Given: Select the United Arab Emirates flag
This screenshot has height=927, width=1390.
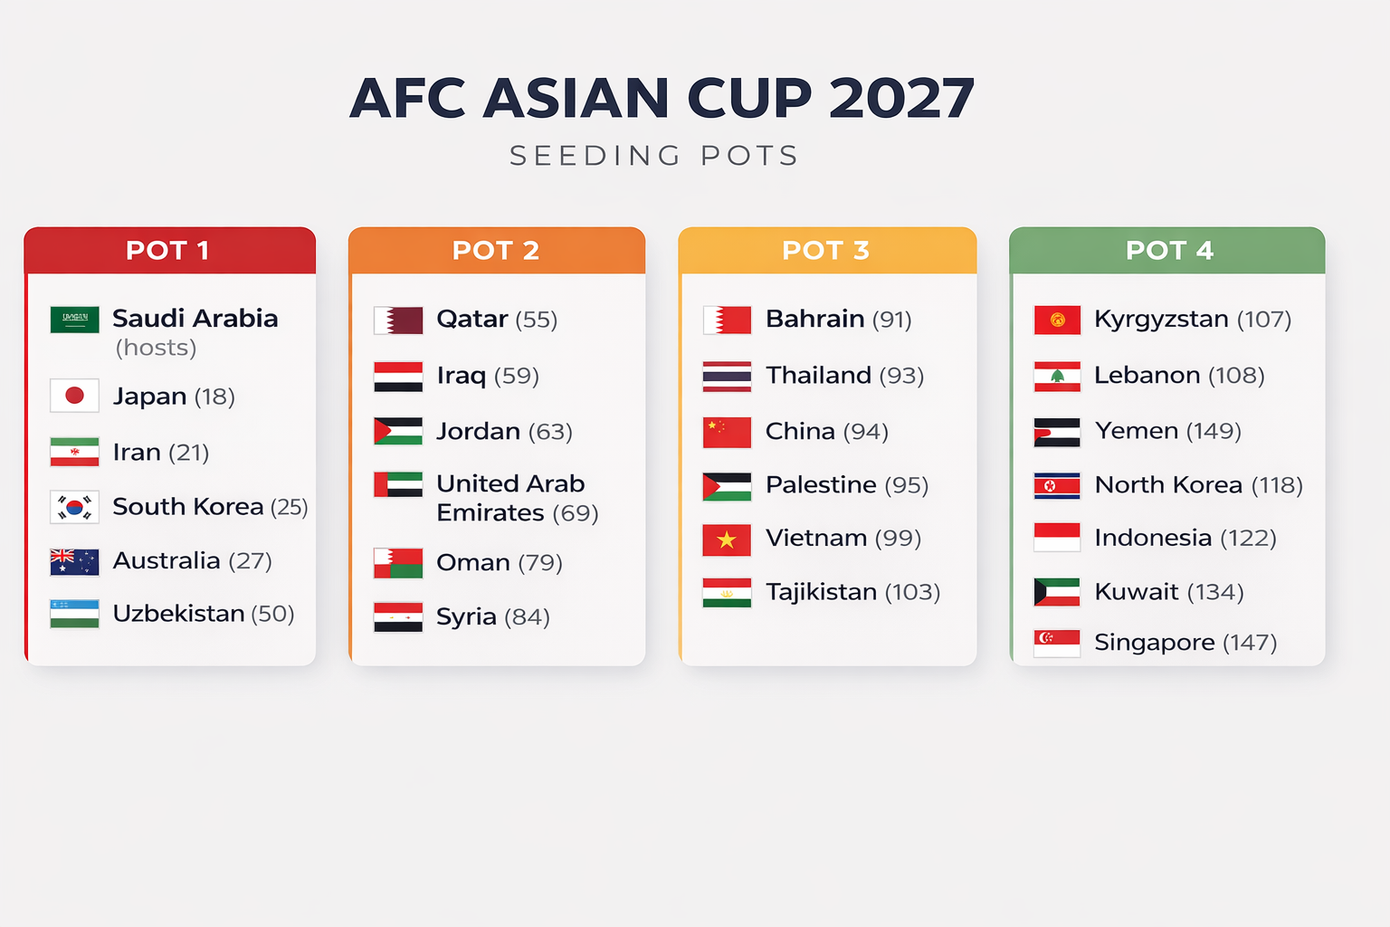Looking at the screenshot, I should pyautogui.click(x=398, y=485).
